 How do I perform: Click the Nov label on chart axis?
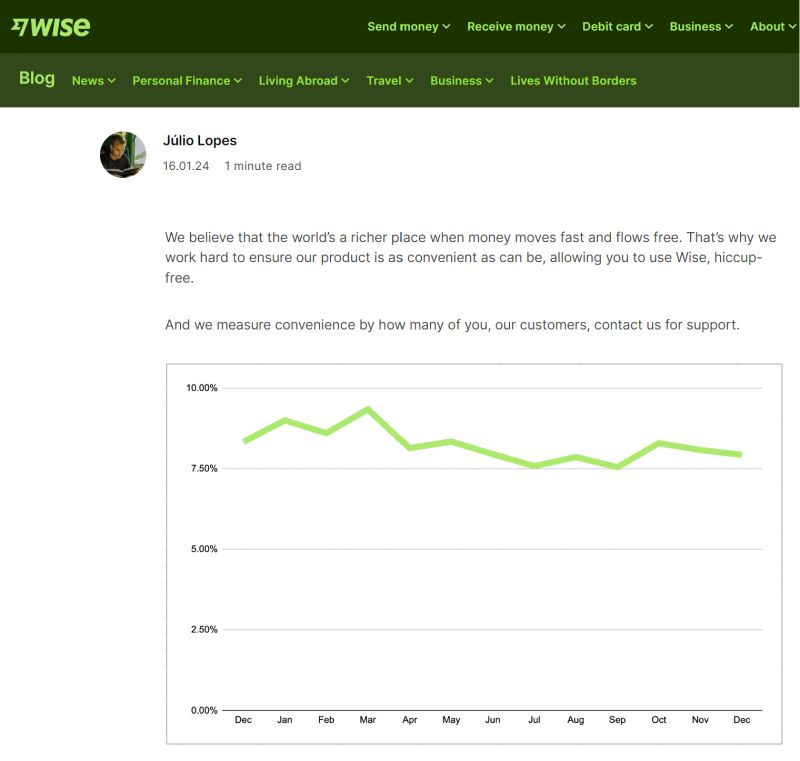click(700, 720)
